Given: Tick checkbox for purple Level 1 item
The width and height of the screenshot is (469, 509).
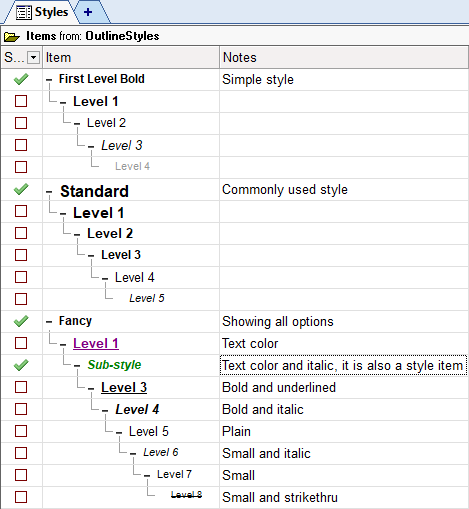Looking at the screenshot, I should click(x=21, y=343).
